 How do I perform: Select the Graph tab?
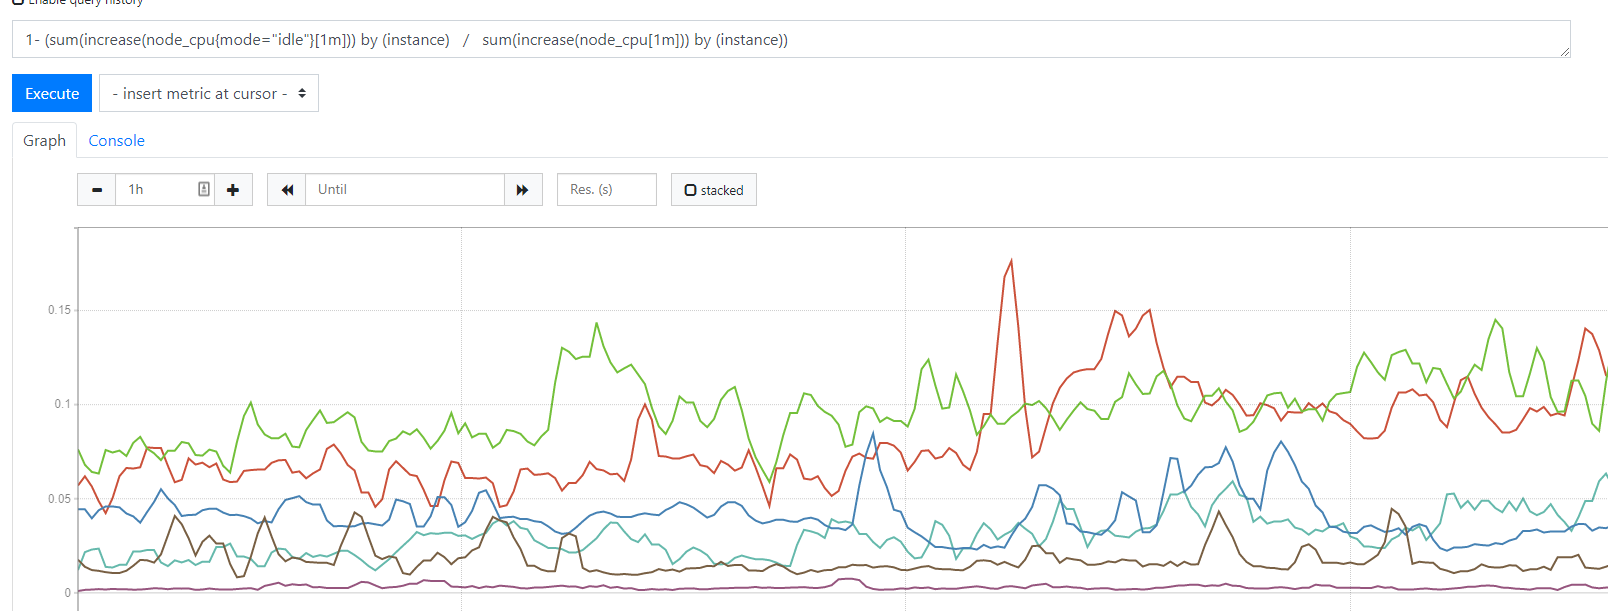pos(44,141)
